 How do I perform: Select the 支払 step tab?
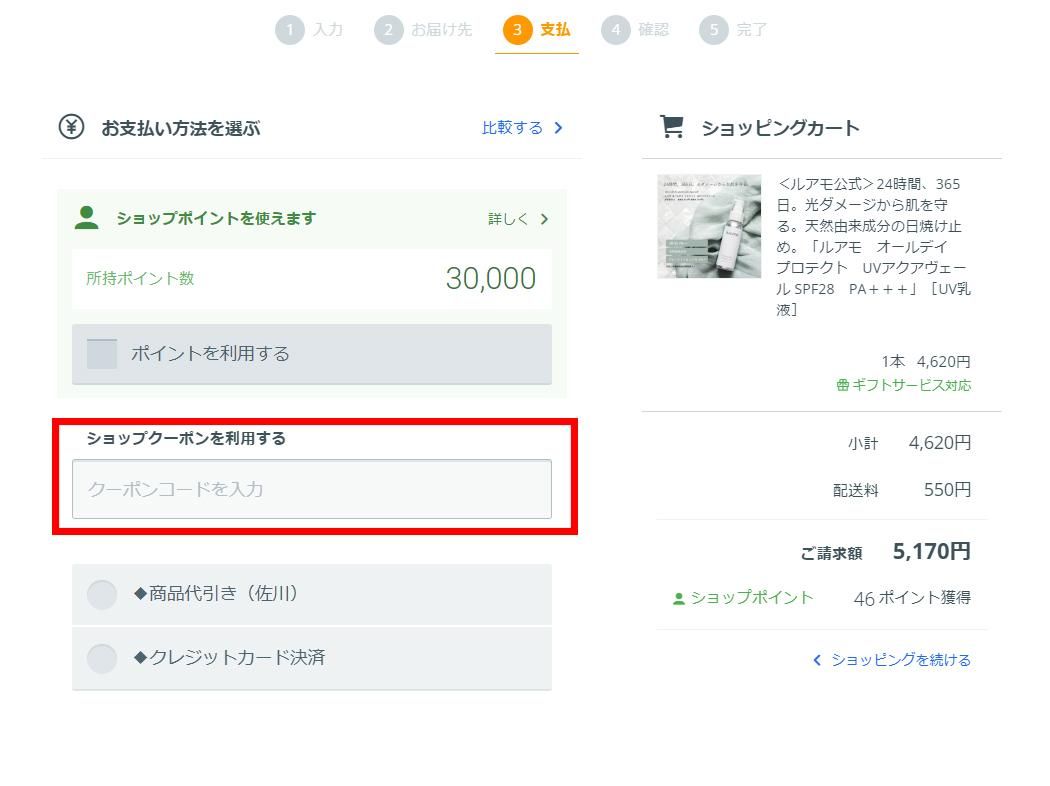click(x=537, y=30)
